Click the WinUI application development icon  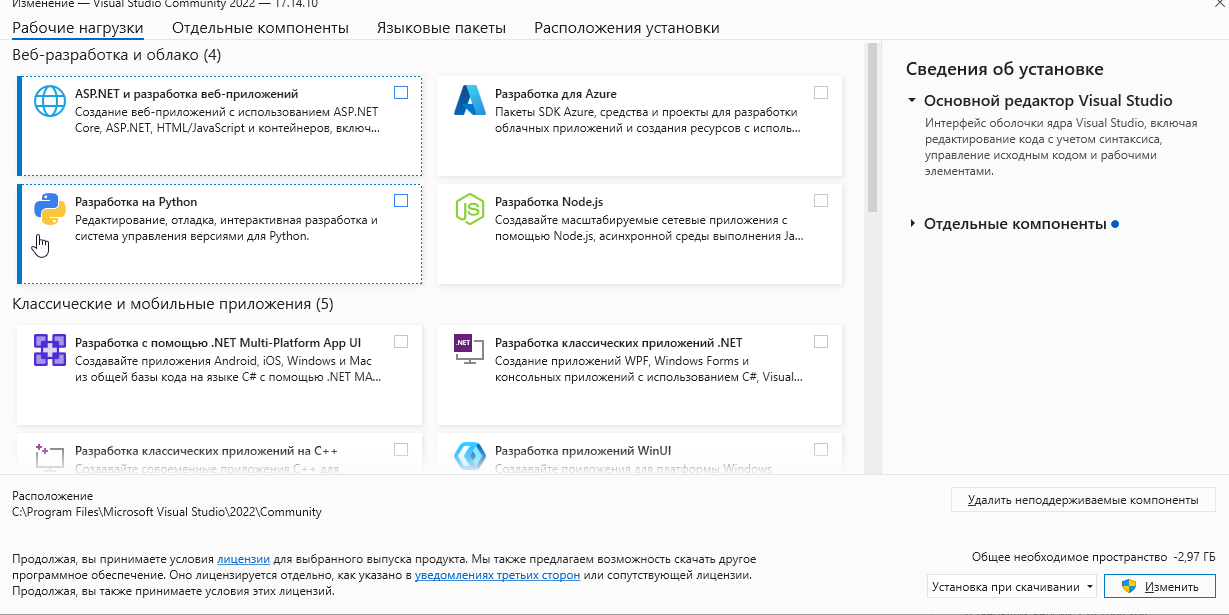click(x=470, y=456)
